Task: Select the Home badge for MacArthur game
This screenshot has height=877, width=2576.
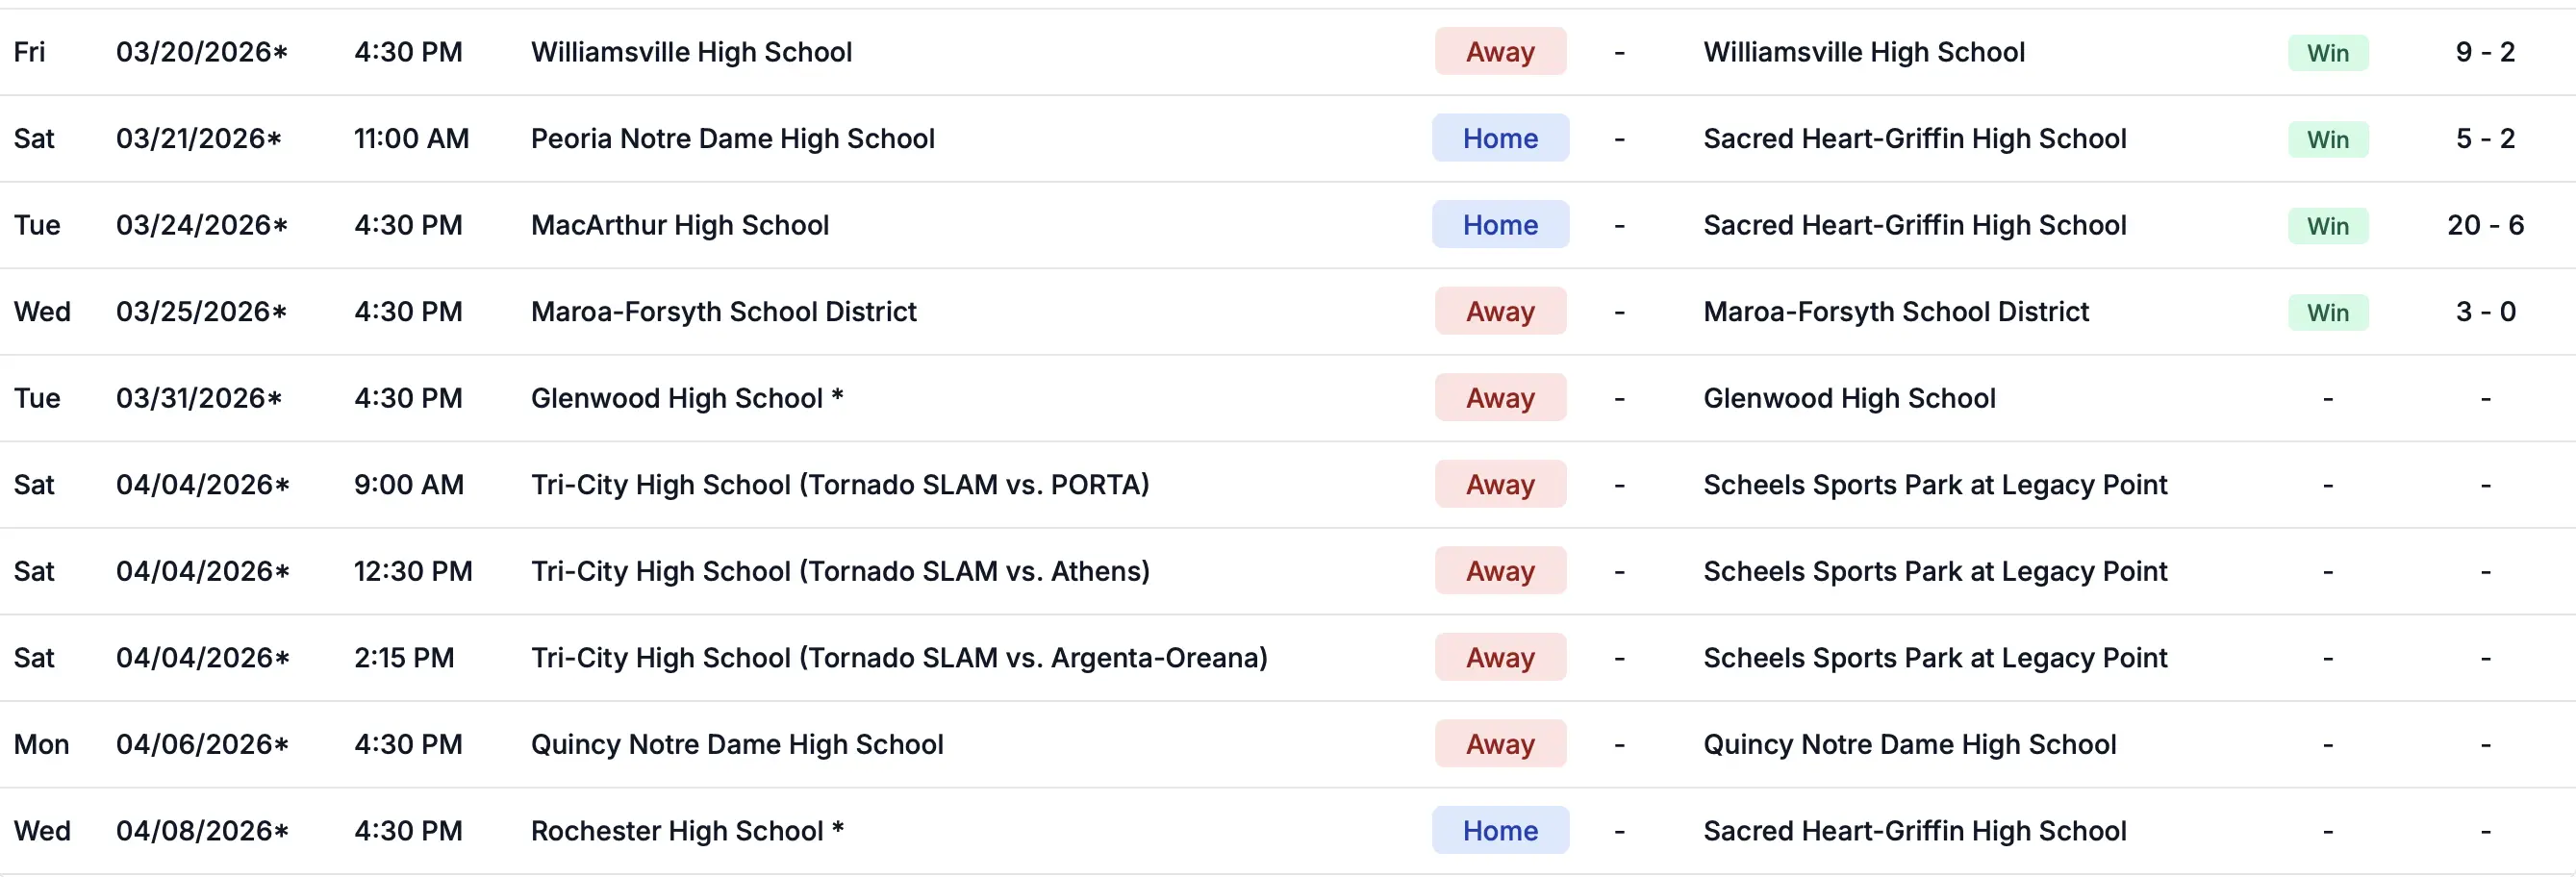Action: (1499, 225)
